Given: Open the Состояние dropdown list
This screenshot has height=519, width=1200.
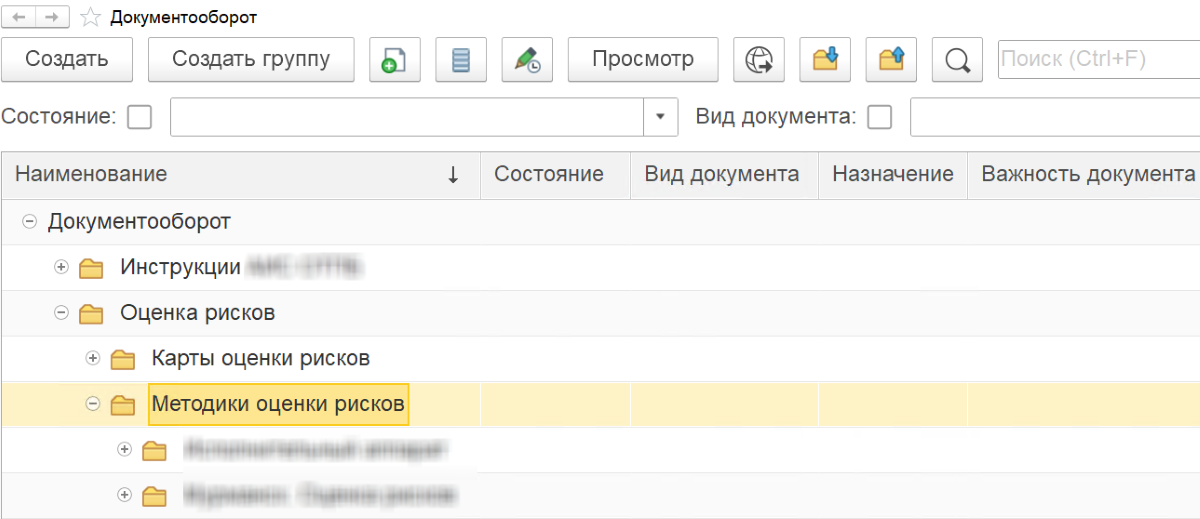Looking at the screenshot, I should point(660,117).
